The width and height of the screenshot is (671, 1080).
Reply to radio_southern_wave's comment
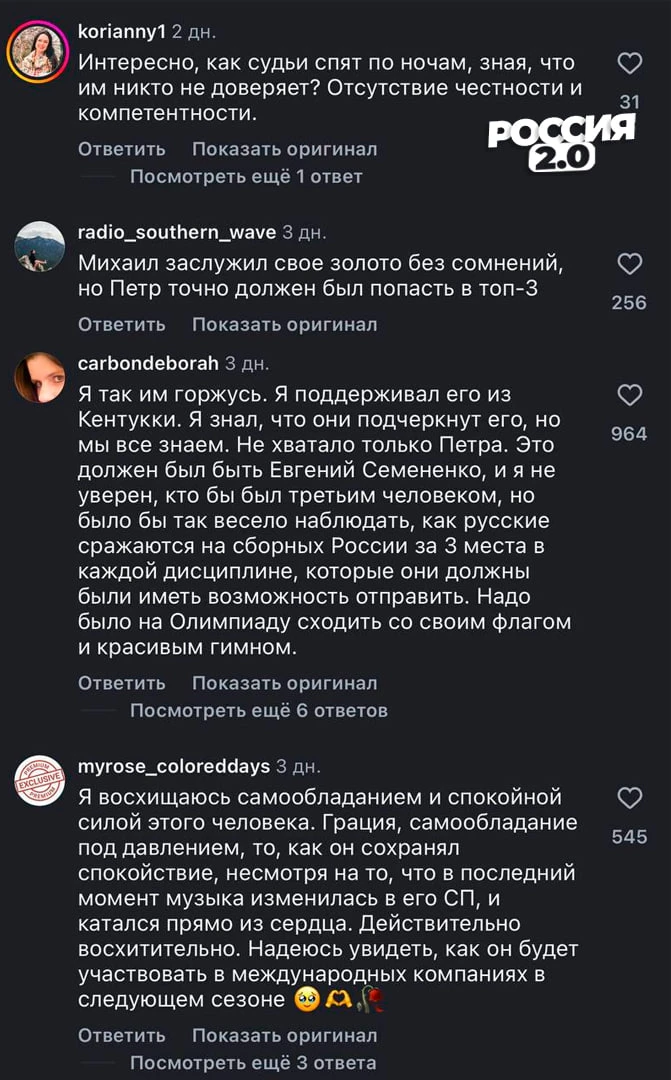tap(121, 324)
